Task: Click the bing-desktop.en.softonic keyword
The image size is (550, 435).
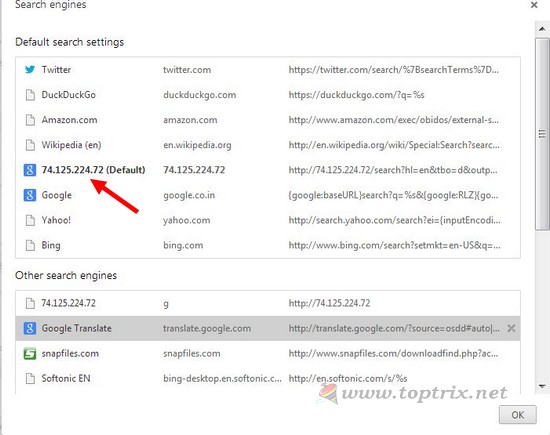Action: click(x=222, y=379)
